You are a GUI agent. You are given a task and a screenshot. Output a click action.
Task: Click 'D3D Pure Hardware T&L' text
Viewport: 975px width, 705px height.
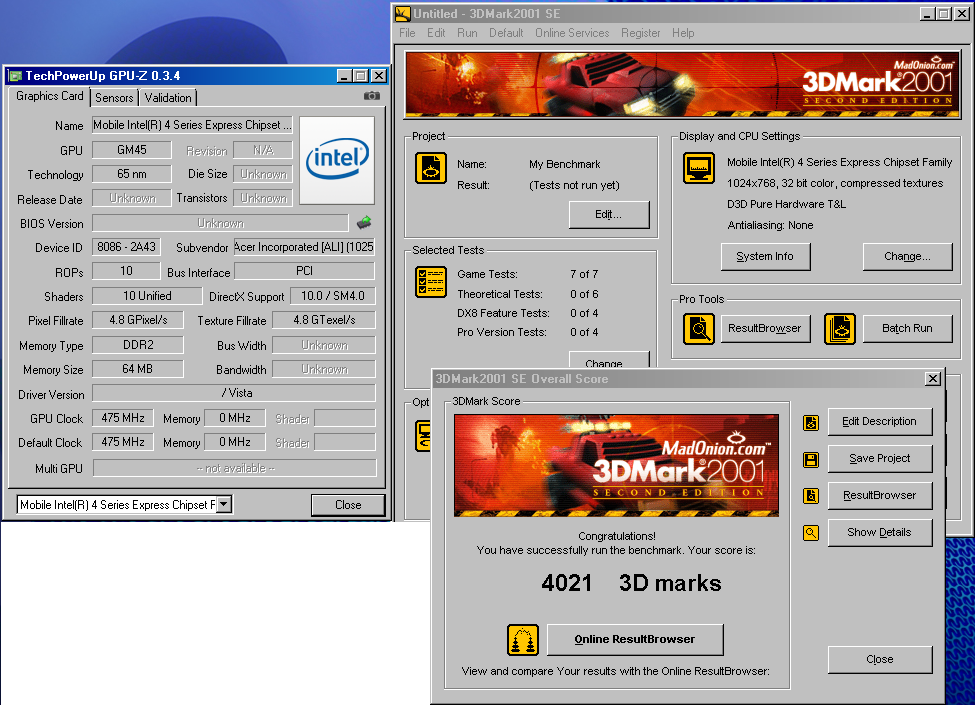coord(786,204)
